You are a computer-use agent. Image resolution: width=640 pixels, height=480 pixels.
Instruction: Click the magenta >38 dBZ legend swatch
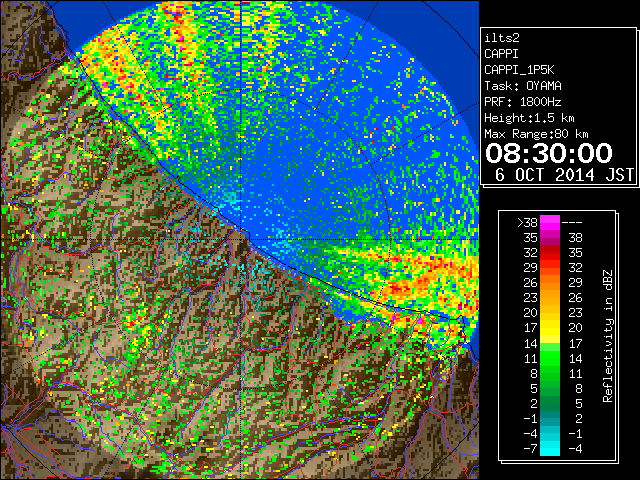click(x=550, y=222)
